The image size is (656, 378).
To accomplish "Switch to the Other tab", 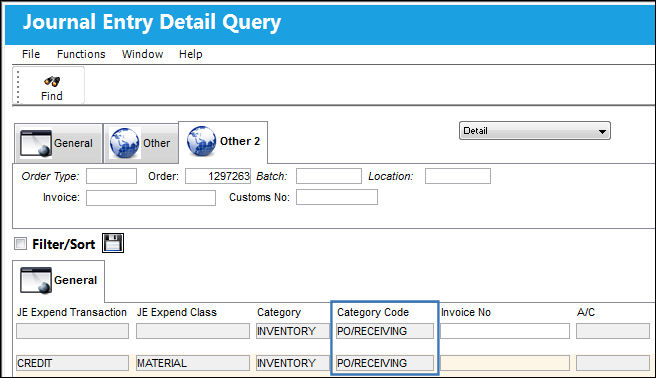I will tap(141, 143).
